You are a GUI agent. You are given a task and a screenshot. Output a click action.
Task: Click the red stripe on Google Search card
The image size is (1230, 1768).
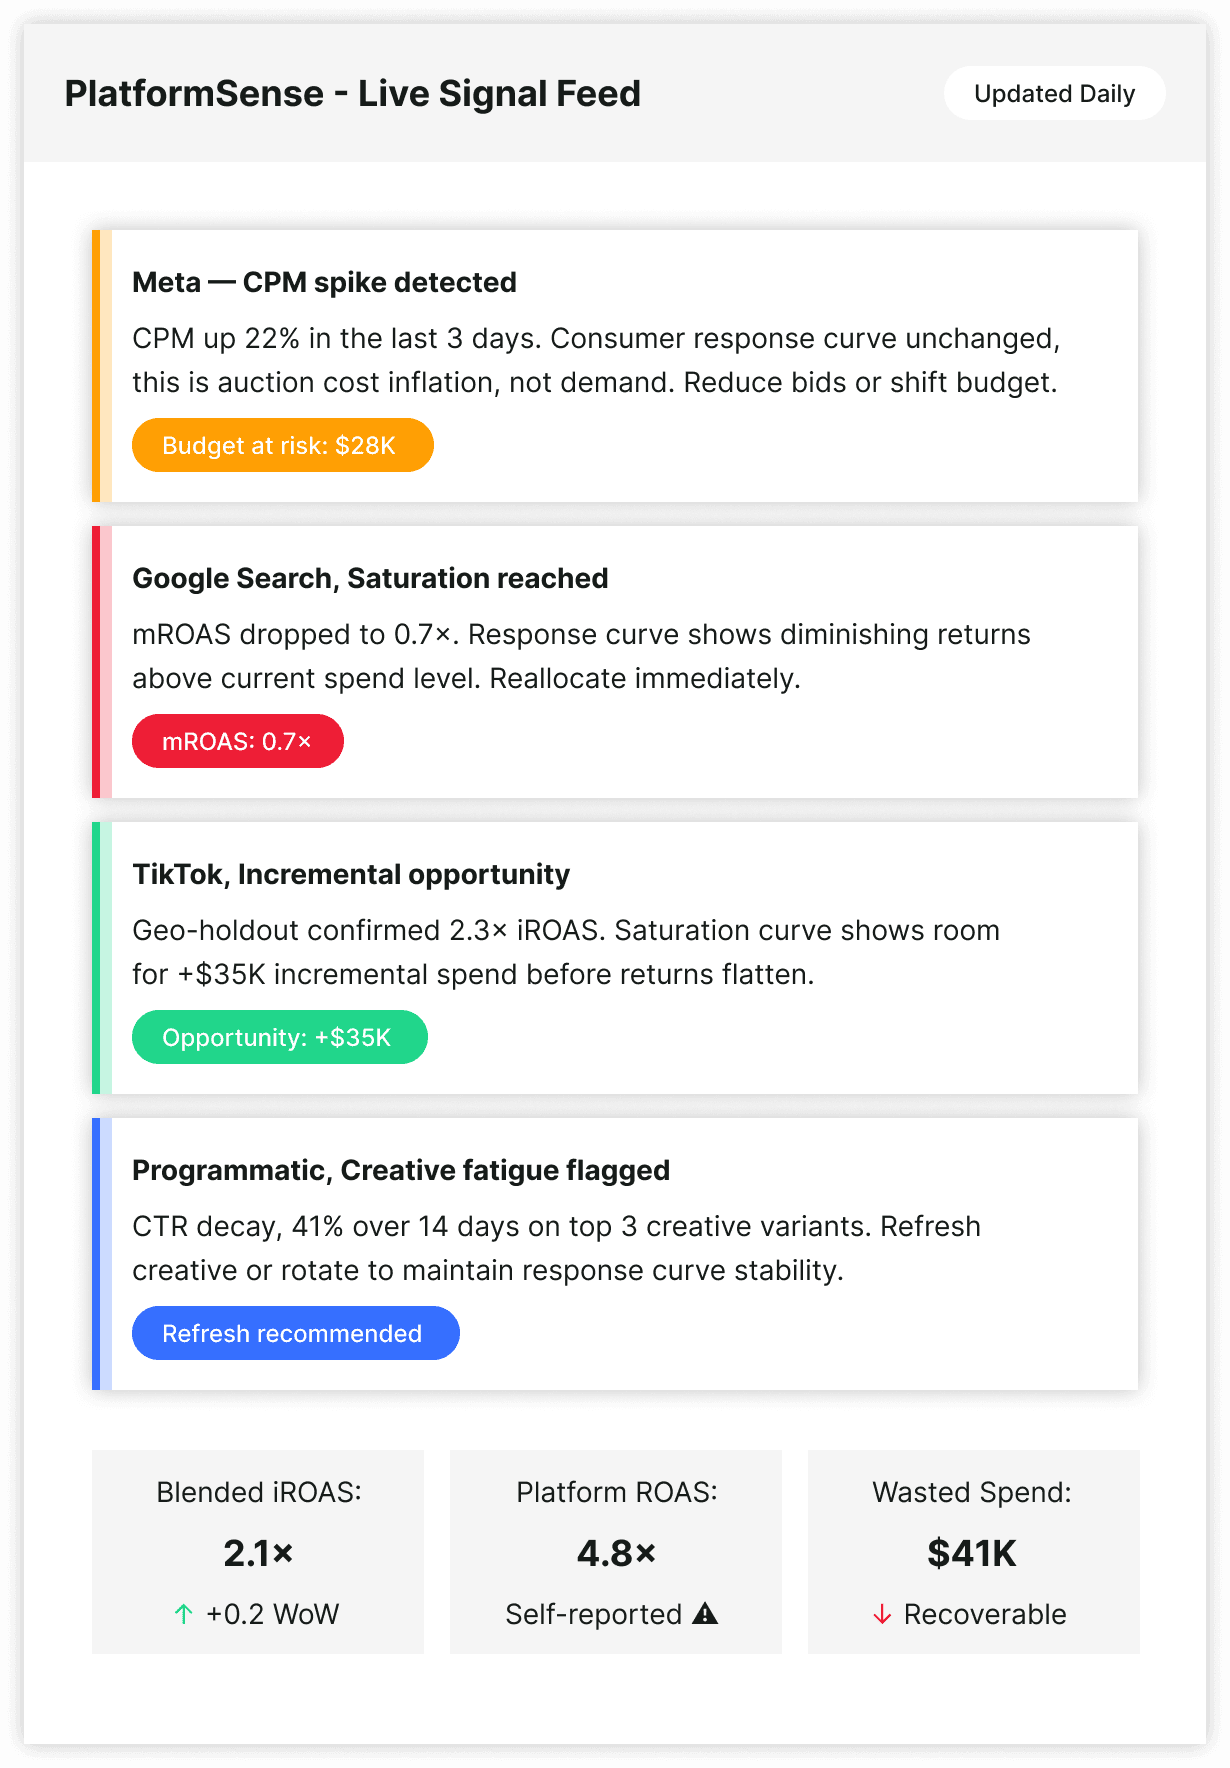pyautogui.click(x=97, y=662)
